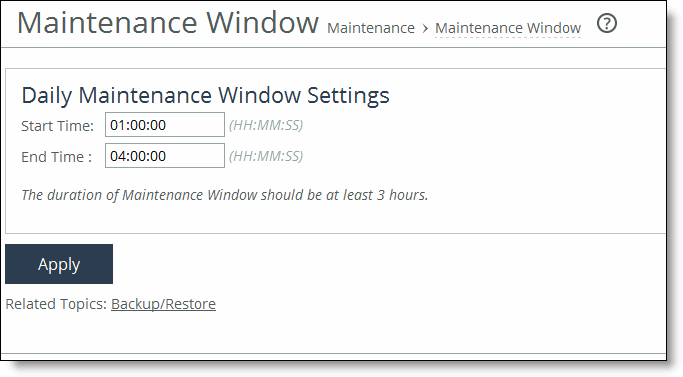
Task: Click the HH:MM:SS hint beside End Time
Action: (266, 156)
